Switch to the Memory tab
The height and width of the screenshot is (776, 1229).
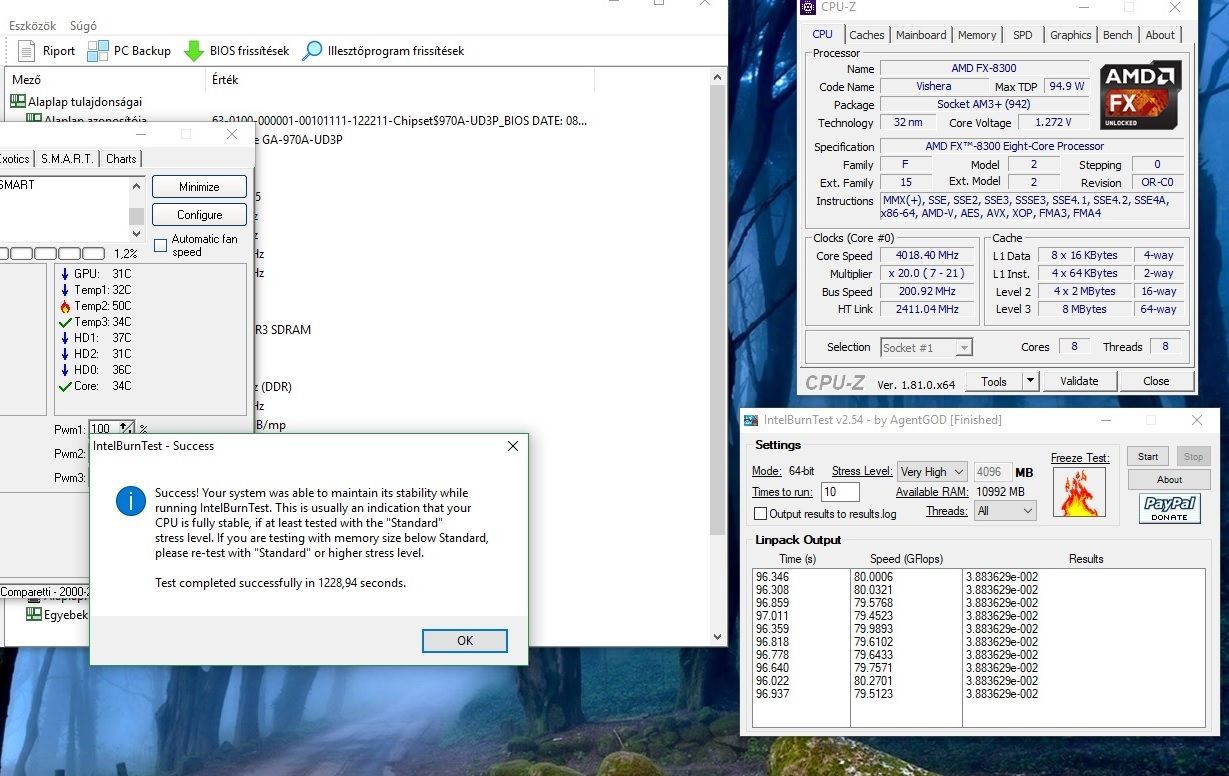(977, 35)
